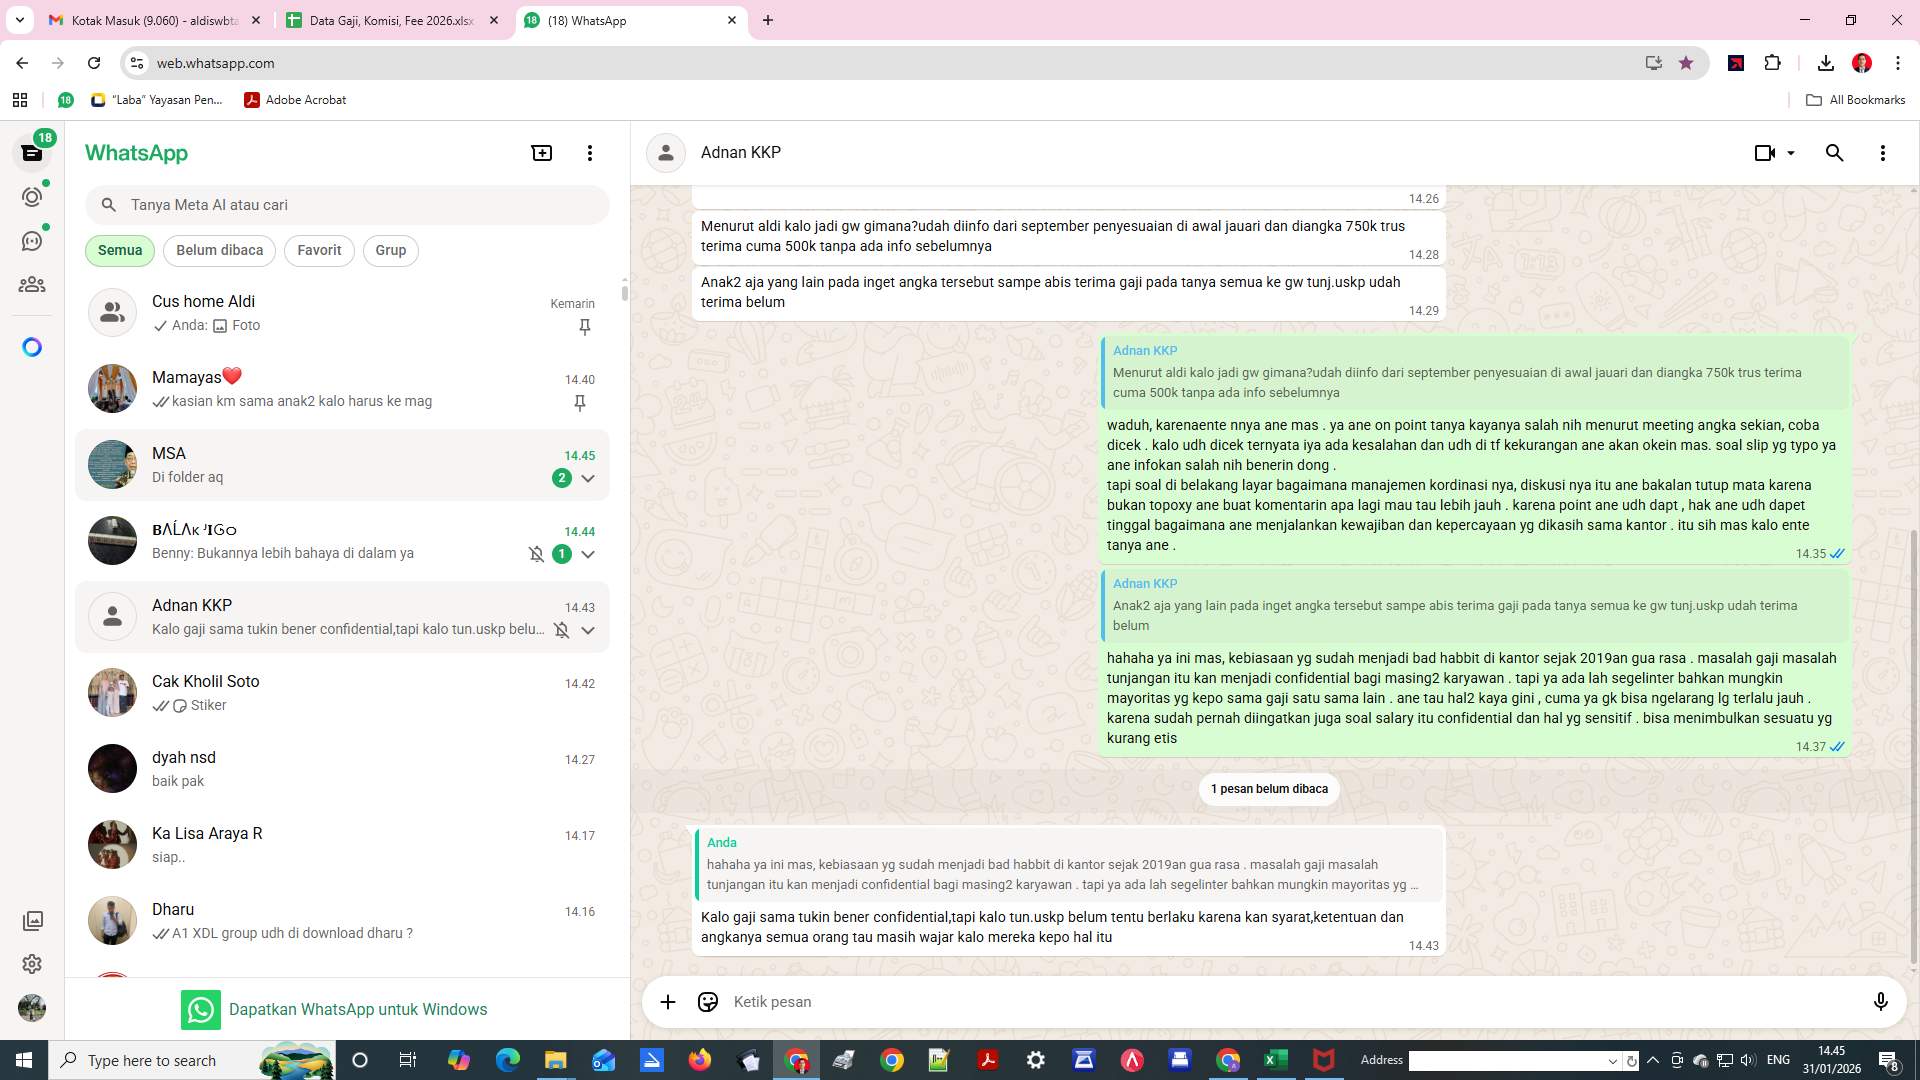Open the video call dropdown arrow
Viewport: 1920px width, 1080px height.
1789,152
